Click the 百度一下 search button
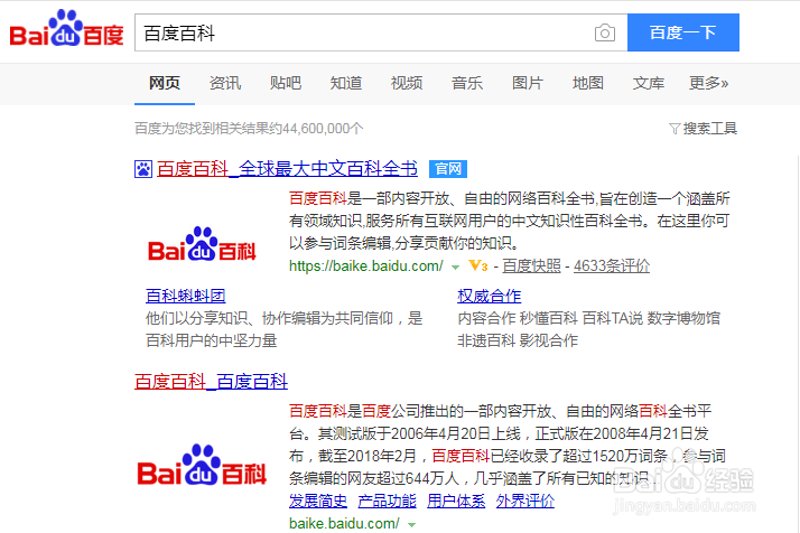This screenshot has height=533, width=800. (683, 33)
